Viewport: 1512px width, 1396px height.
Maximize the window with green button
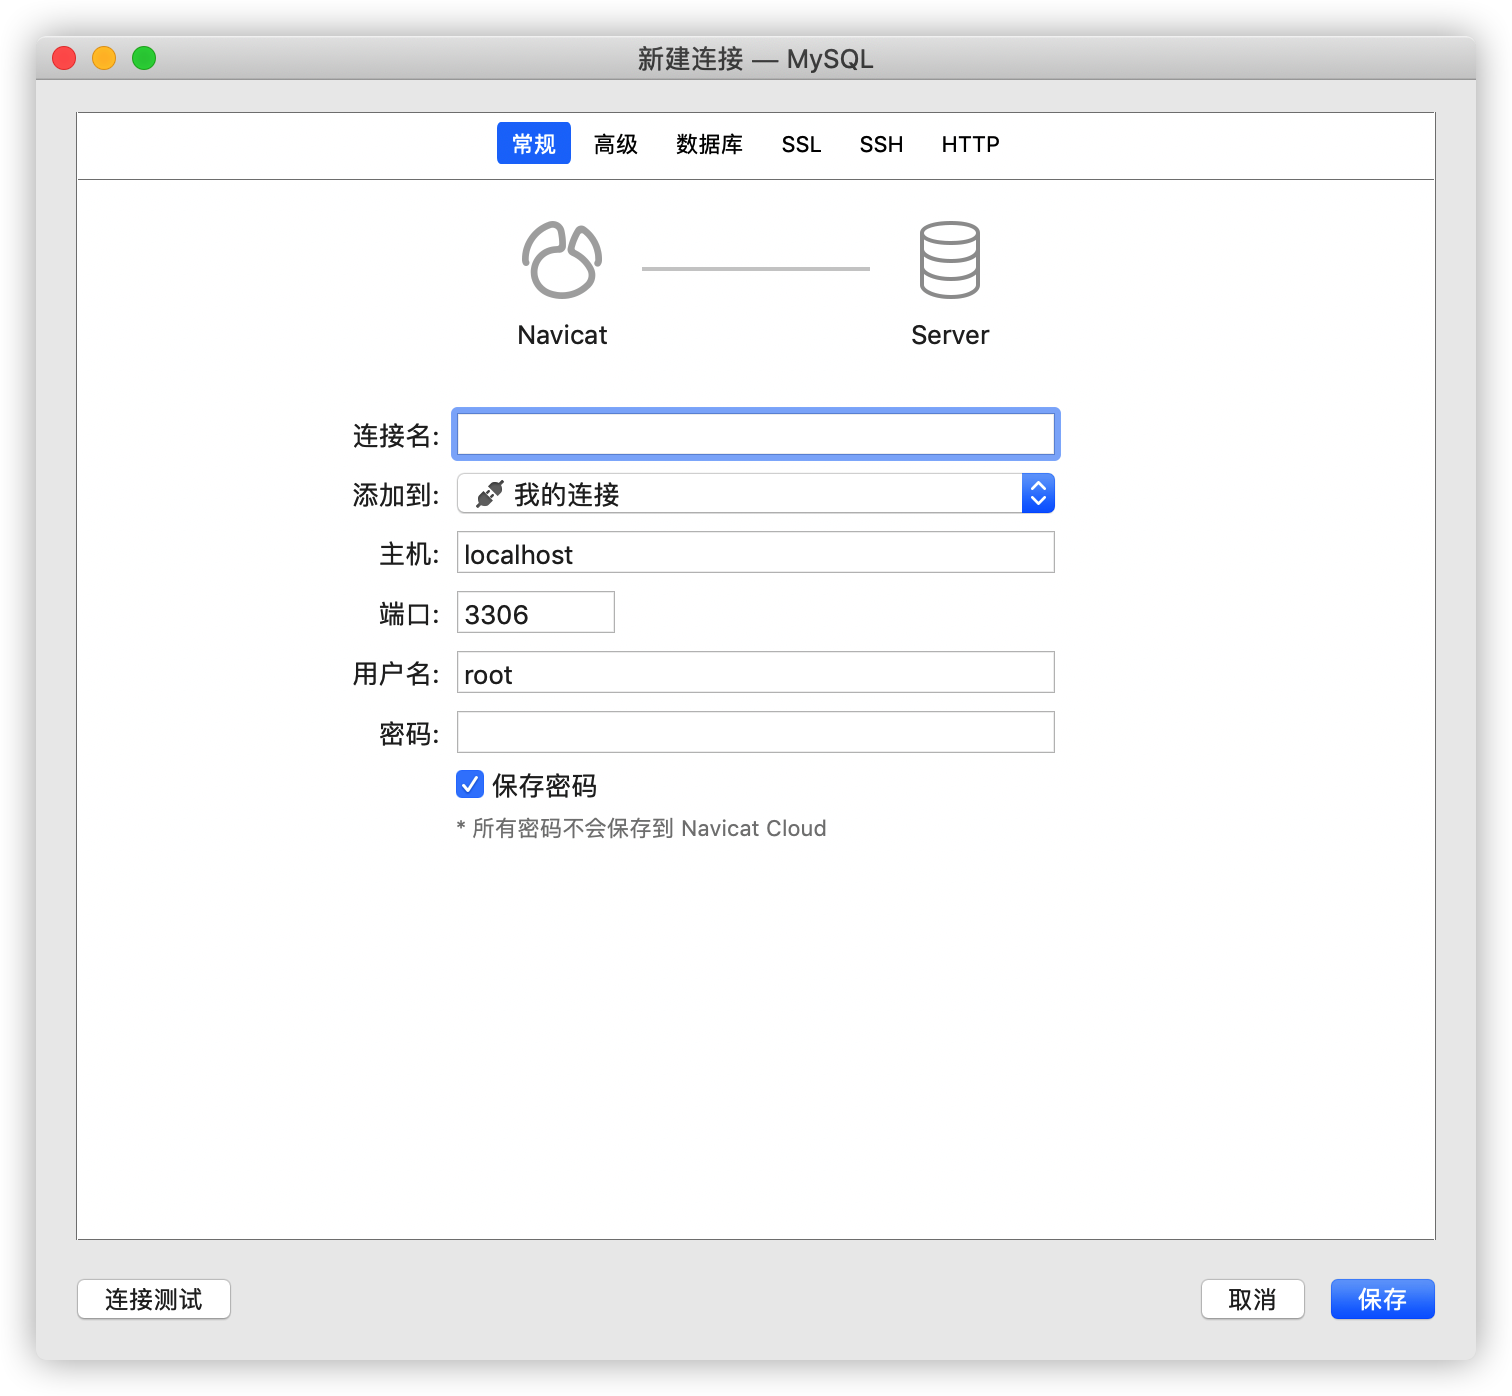click(x=144, y=58)
